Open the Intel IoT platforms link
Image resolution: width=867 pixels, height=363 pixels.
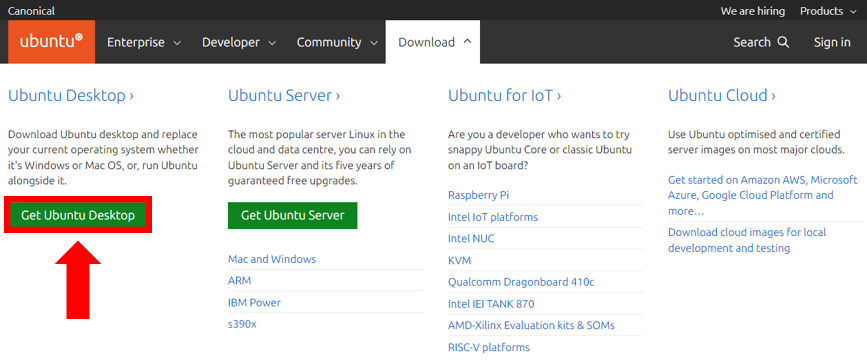(493, 217)
